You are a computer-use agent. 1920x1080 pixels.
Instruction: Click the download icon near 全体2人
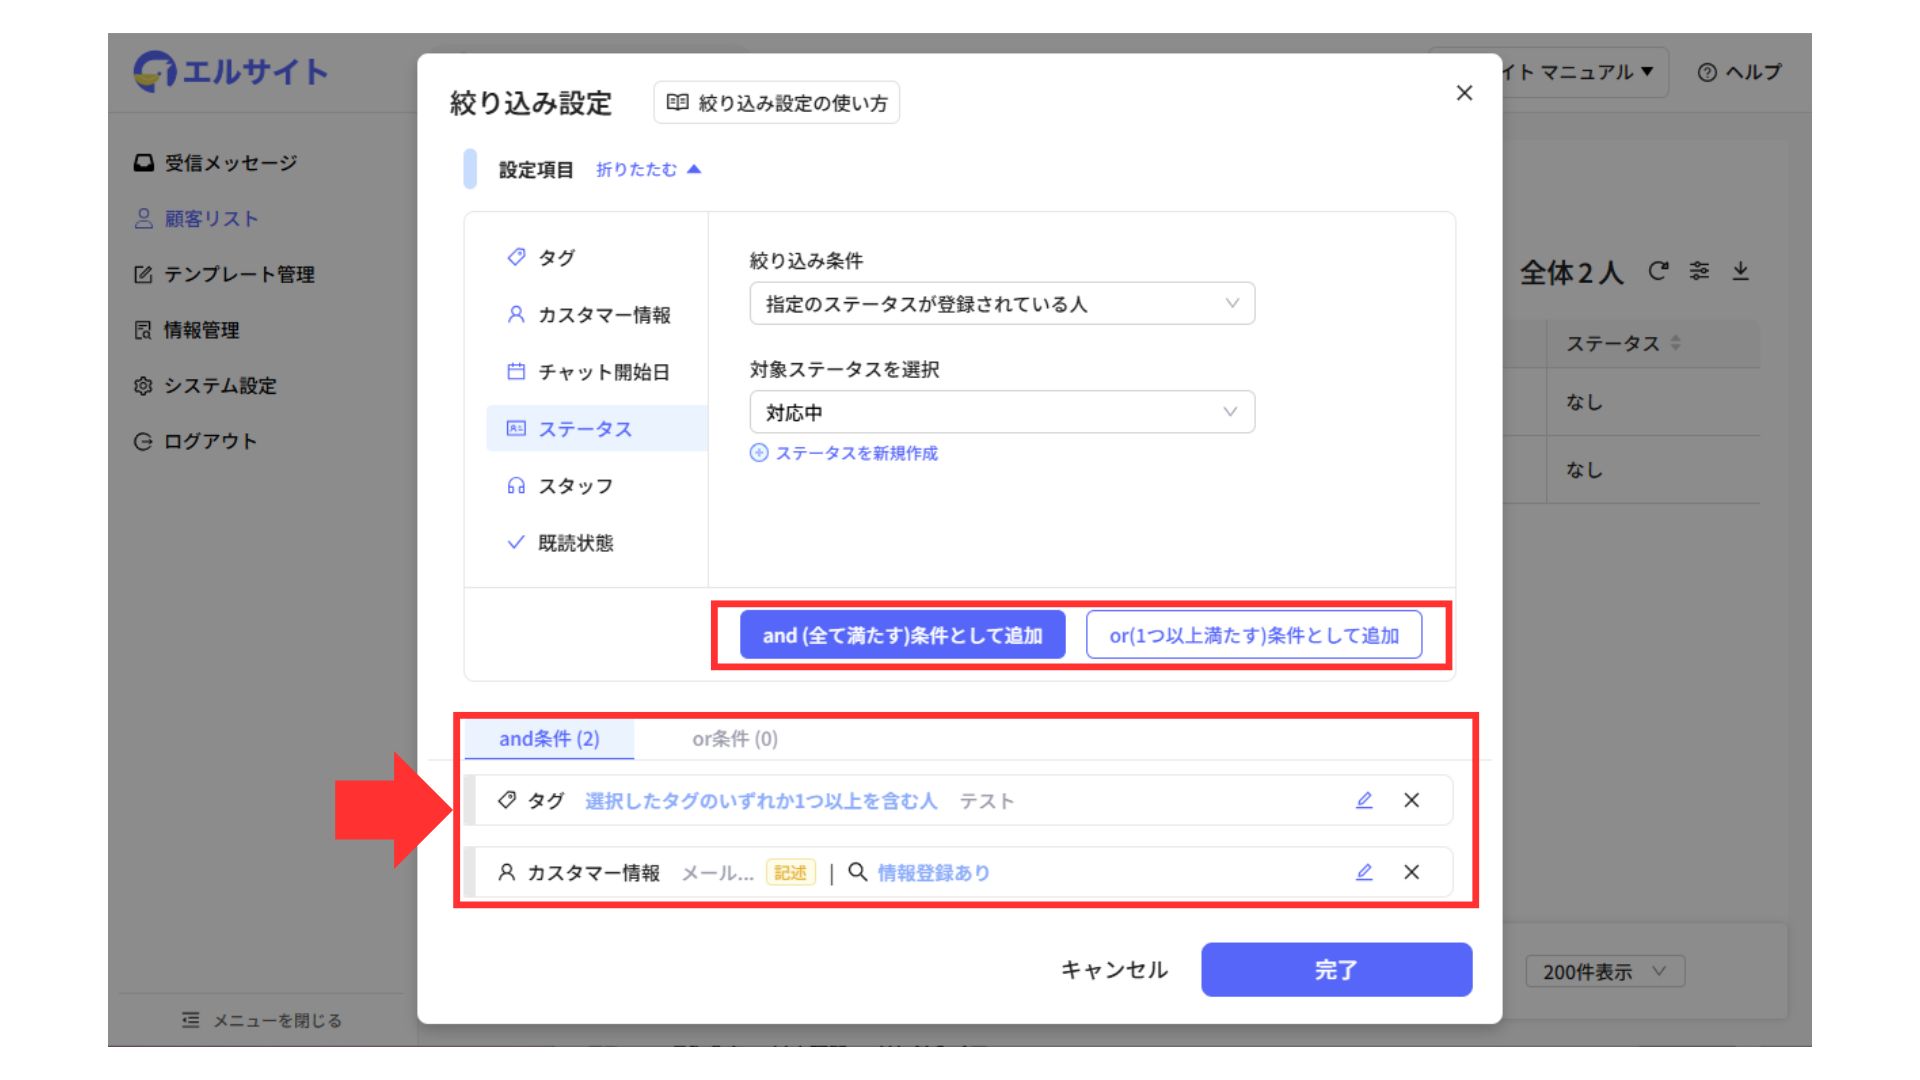1740,271
